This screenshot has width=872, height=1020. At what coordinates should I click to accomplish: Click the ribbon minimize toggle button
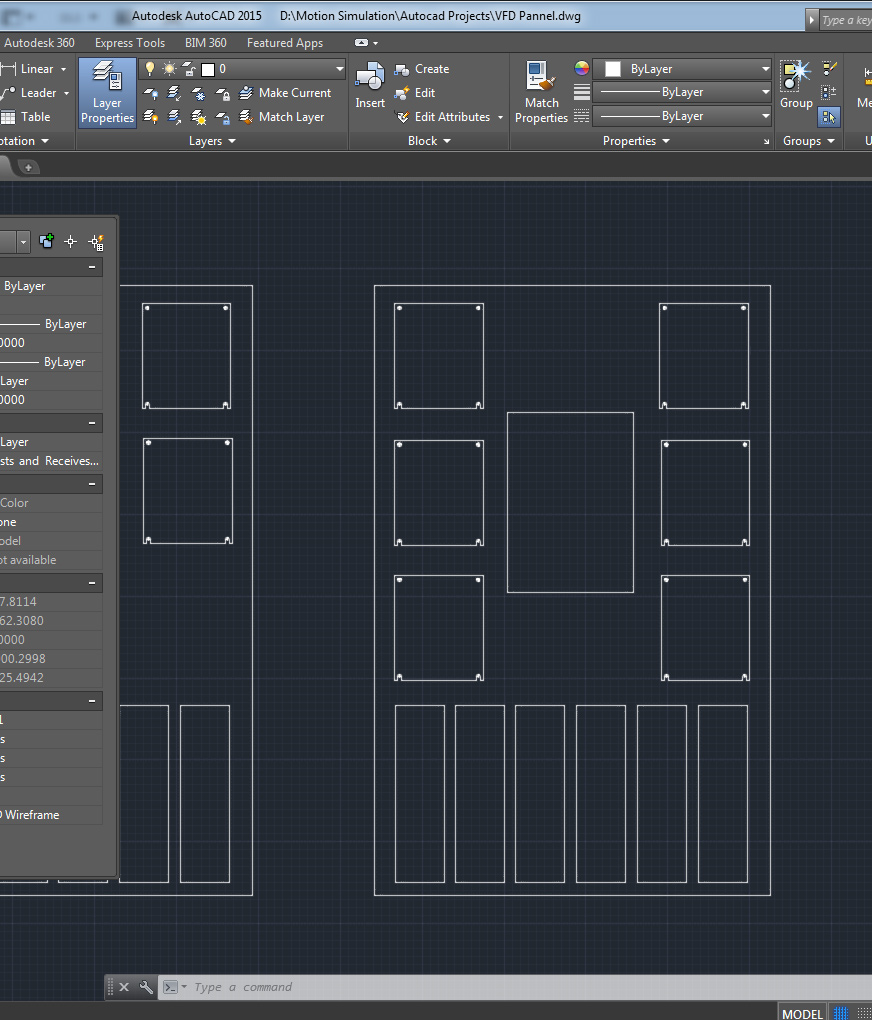click(361, 43)
